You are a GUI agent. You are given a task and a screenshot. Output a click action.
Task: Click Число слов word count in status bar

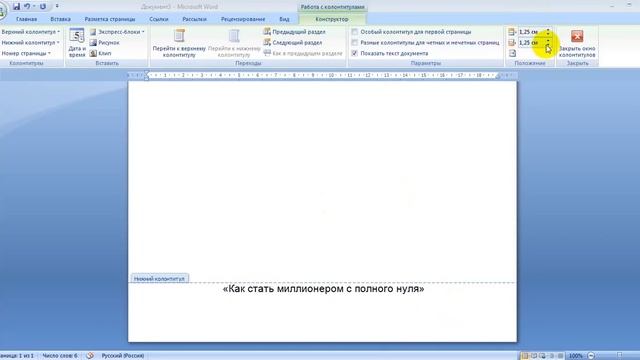[x=60, y=356]
